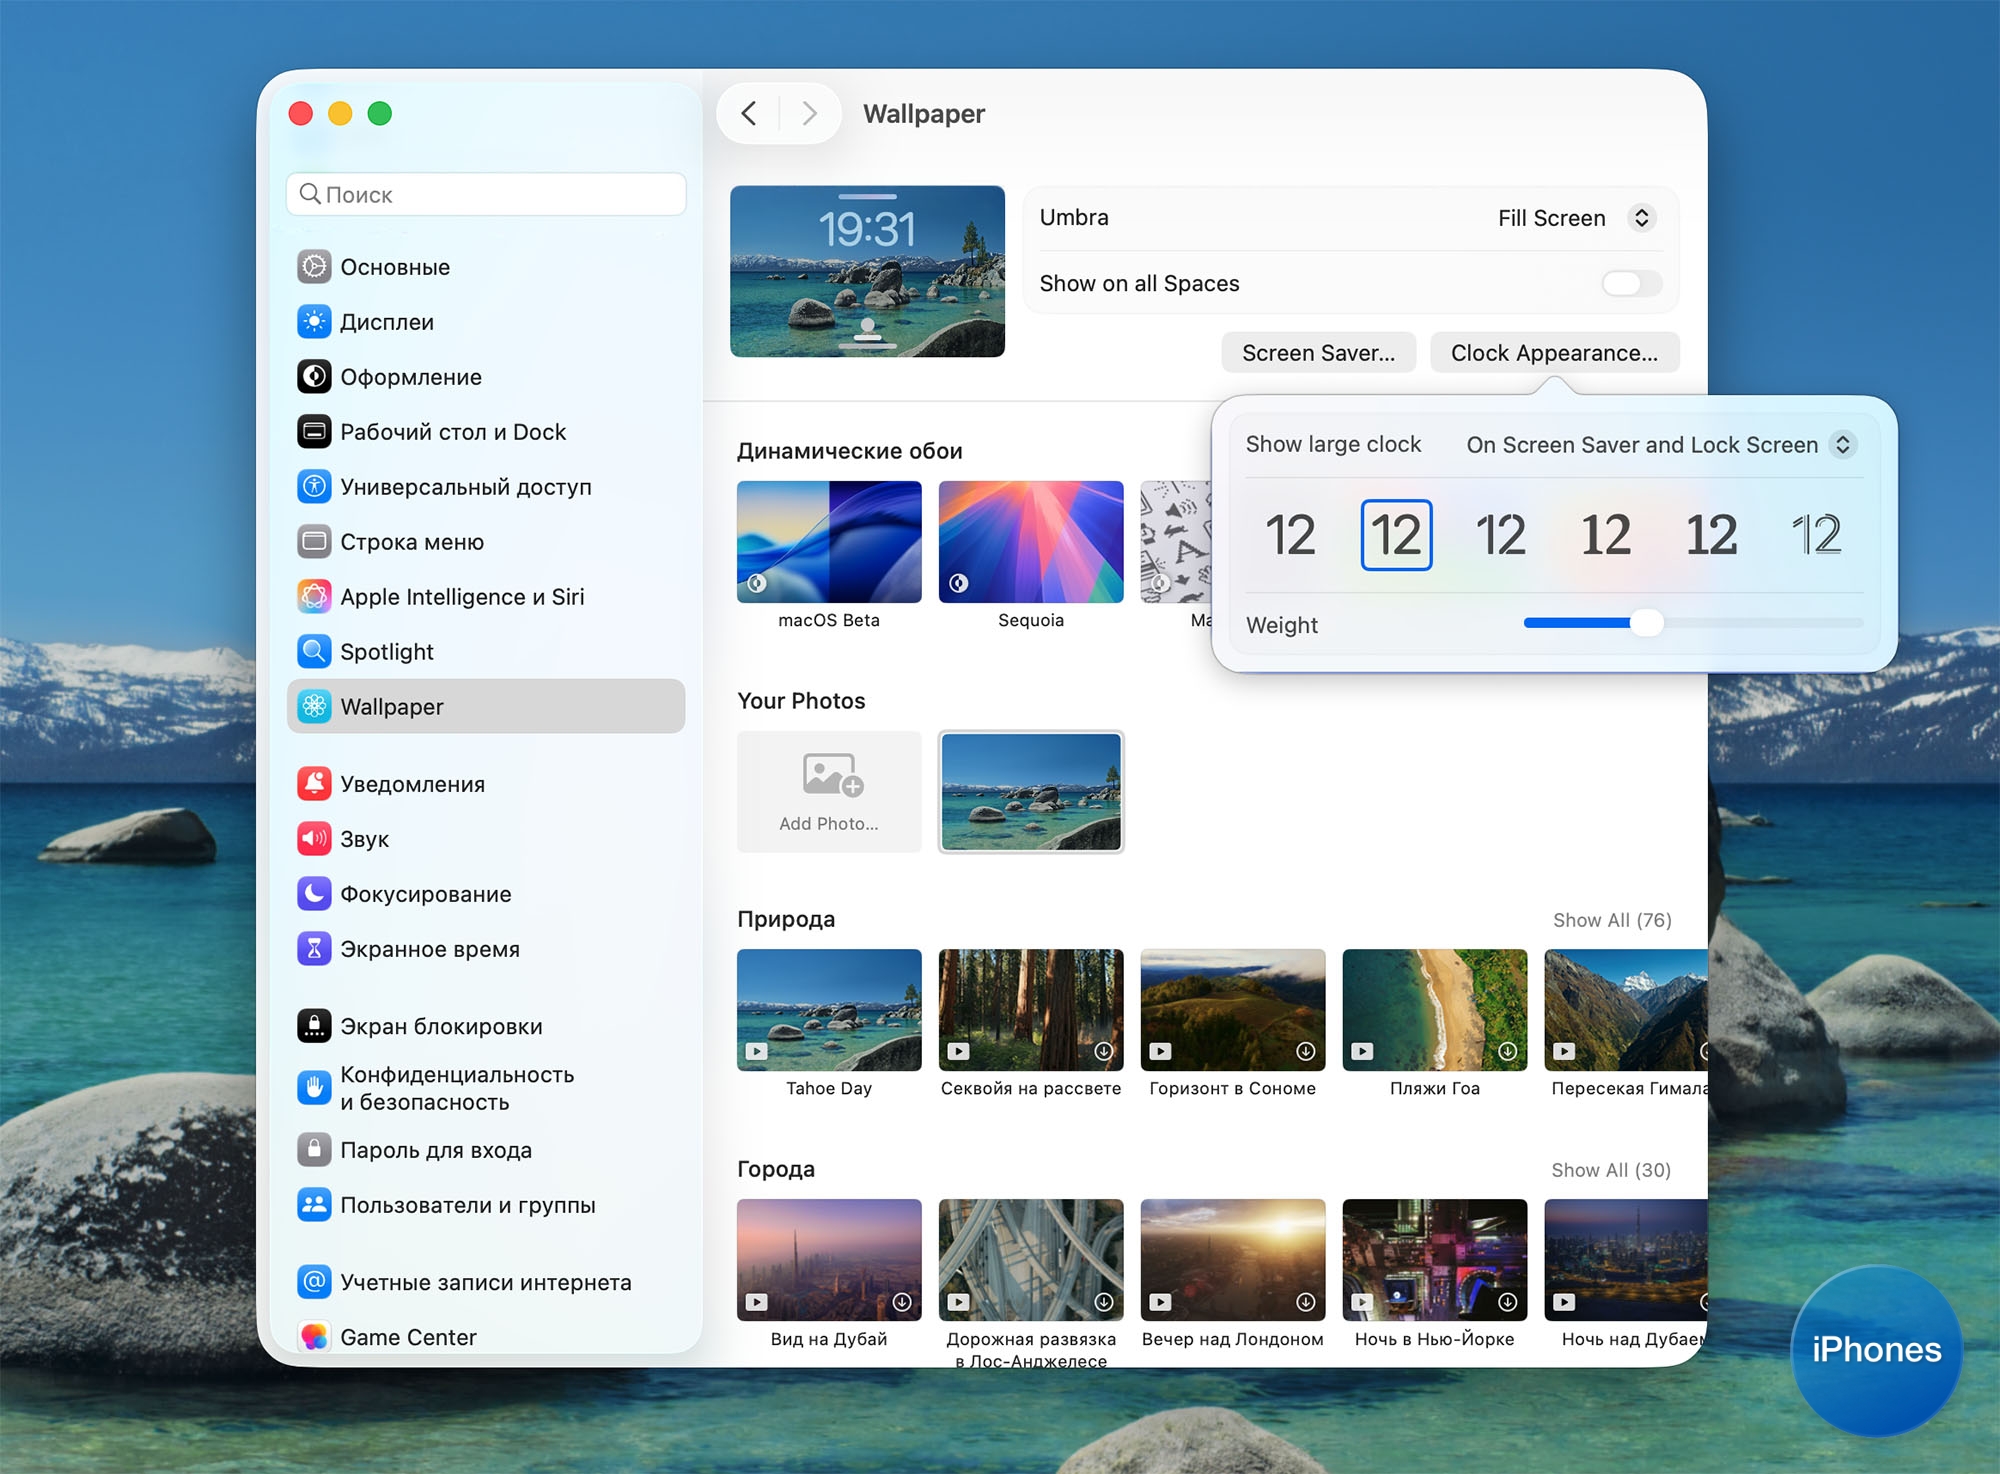Click the clock Weight slider knob
This screenshot has height=1474, width=2000.
point(1646,623)
